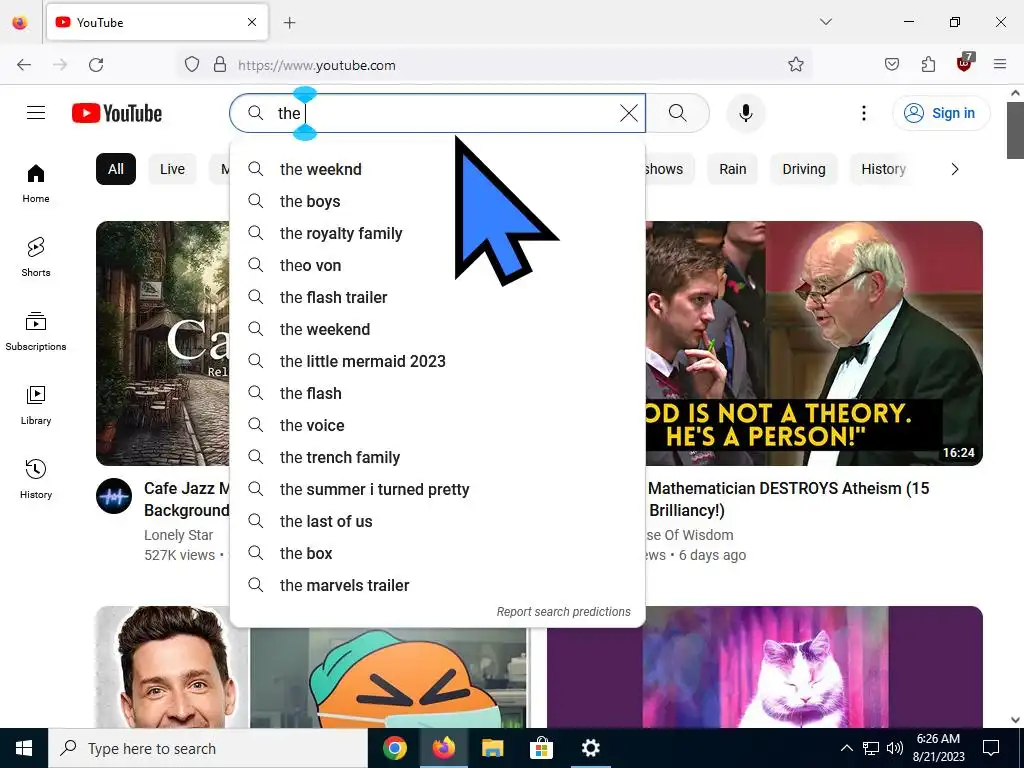Pick 'the marvels trailer' suggestion
This screenshot has height=768, width=1024.
click(438, 585)
